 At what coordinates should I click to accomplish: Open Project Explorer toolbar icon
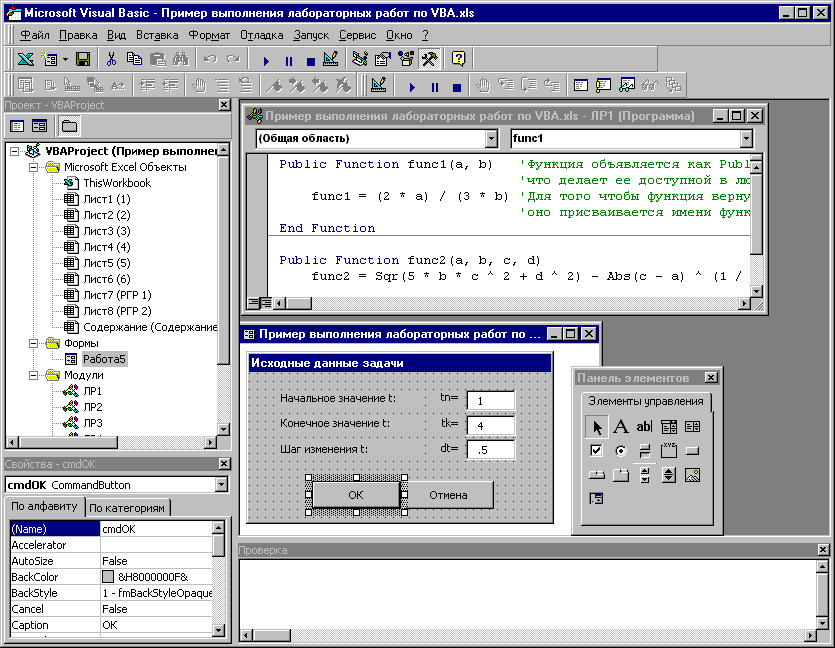(x=360, y=59)
